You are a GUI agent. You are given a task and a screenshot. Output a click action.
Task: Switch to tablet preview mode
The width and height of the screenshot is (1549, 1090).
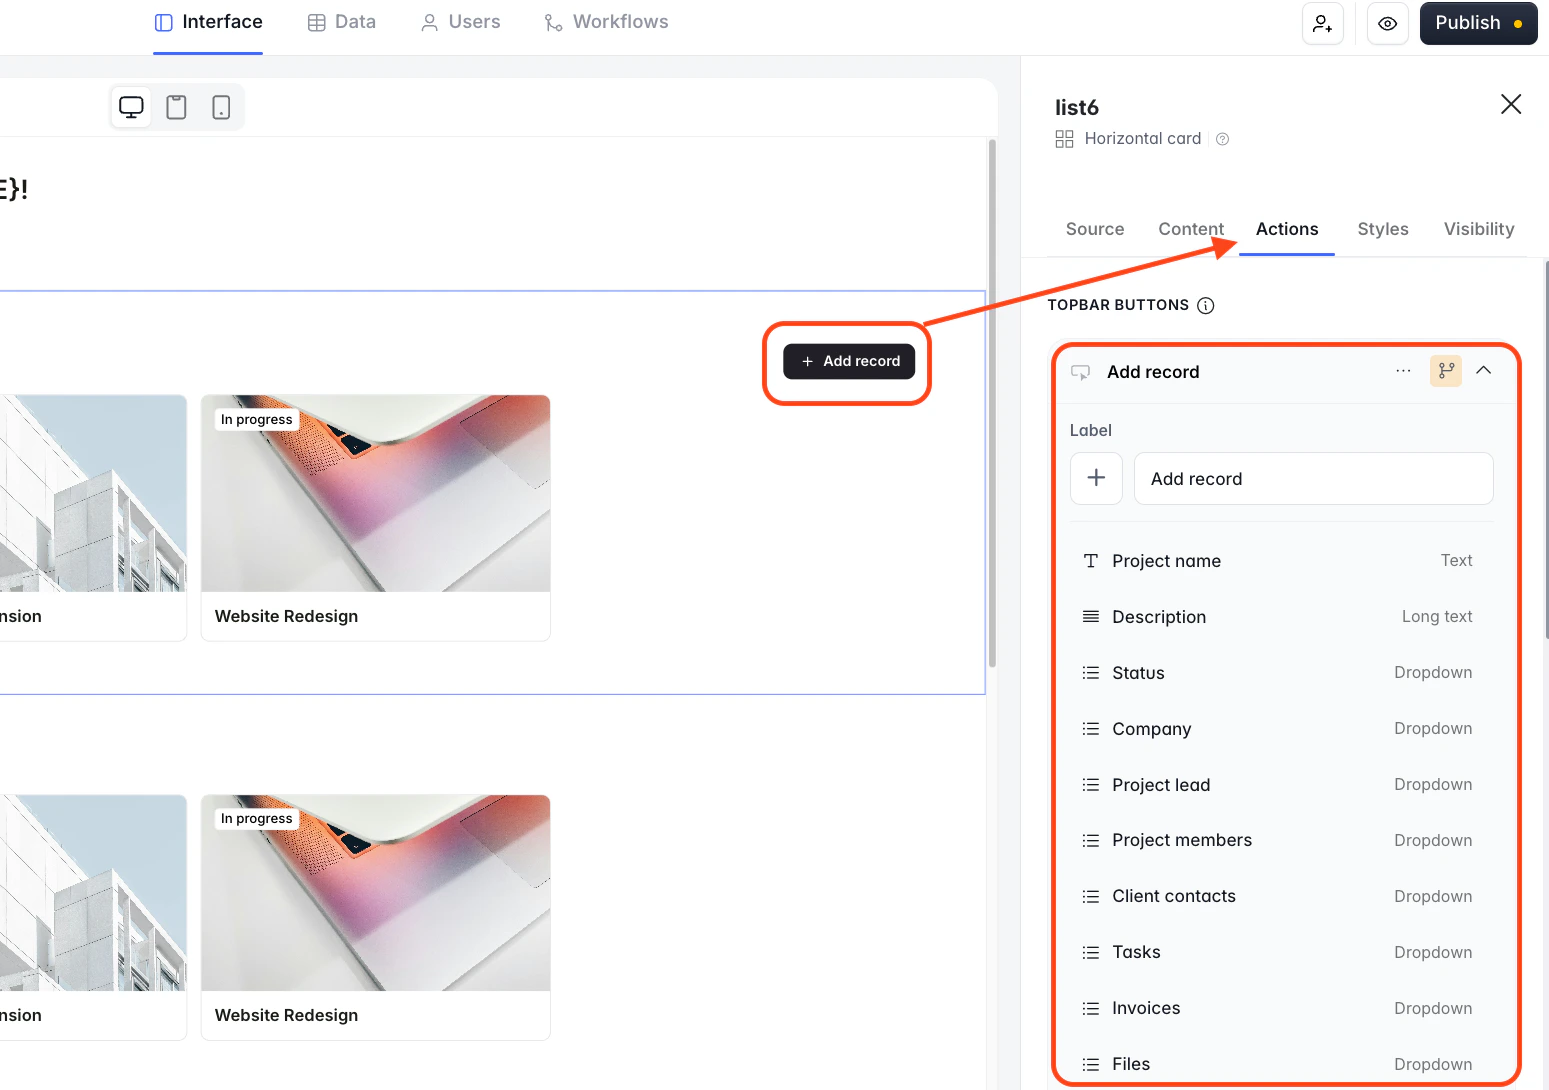pos(176,107)
